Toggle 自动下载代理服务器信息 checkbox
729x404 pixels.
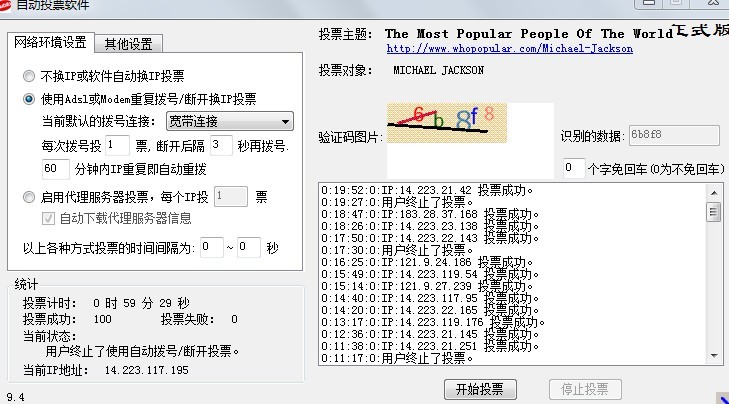48,219
